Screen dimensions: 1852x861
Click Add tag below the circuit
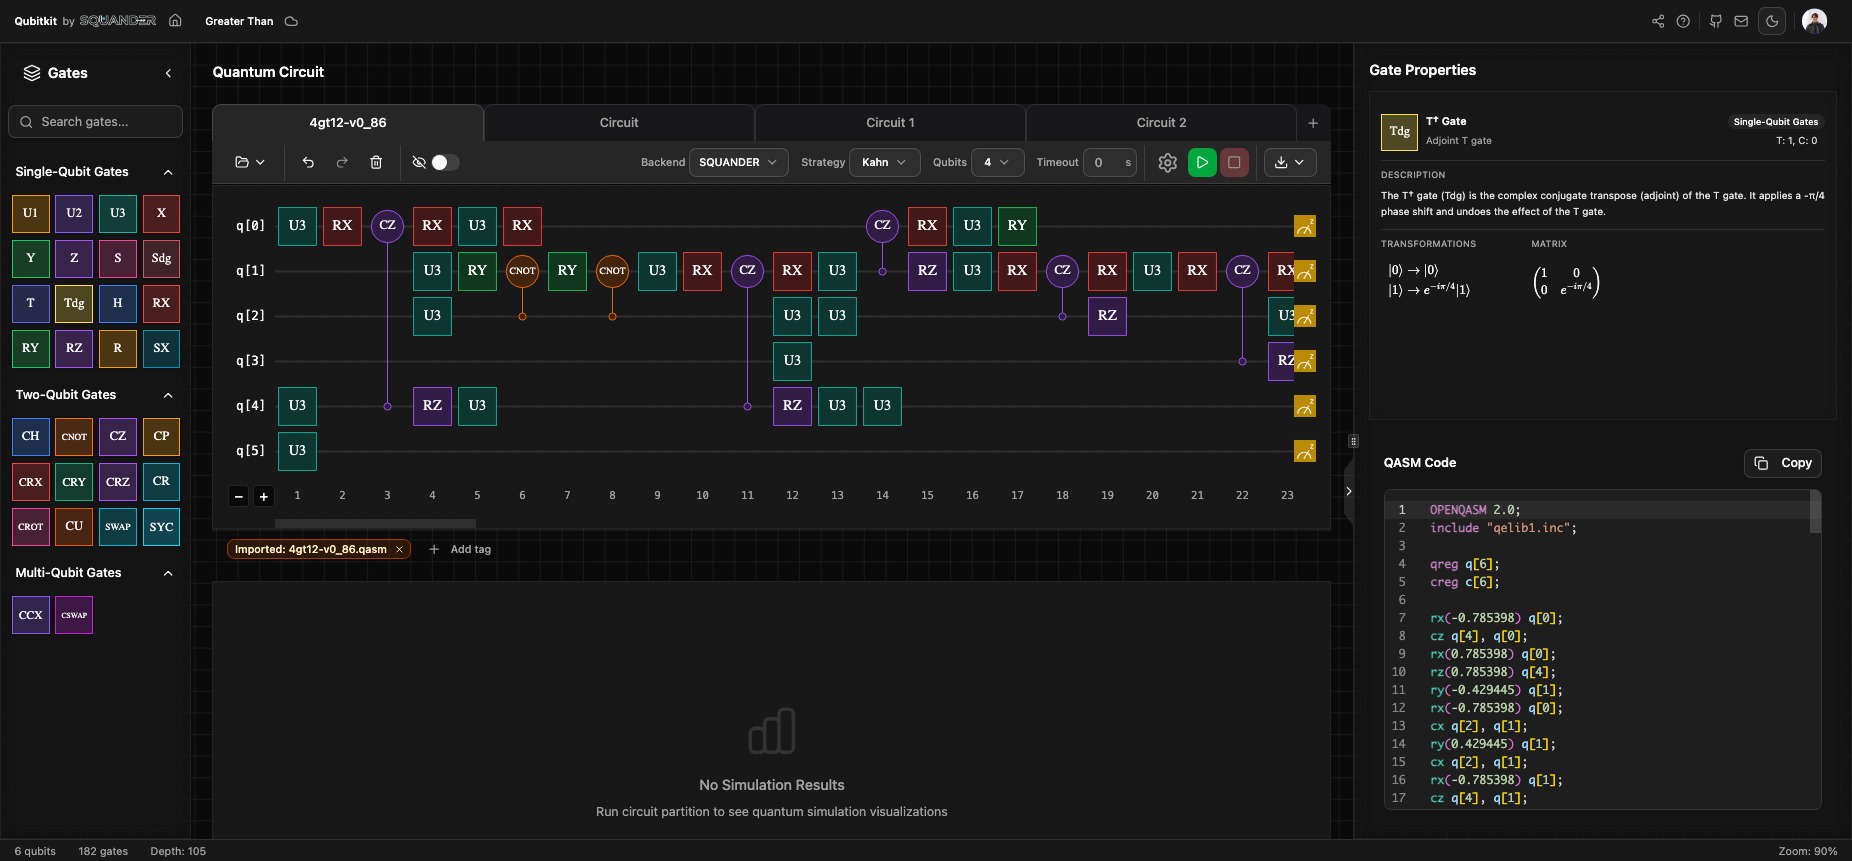tap(461, 549)
